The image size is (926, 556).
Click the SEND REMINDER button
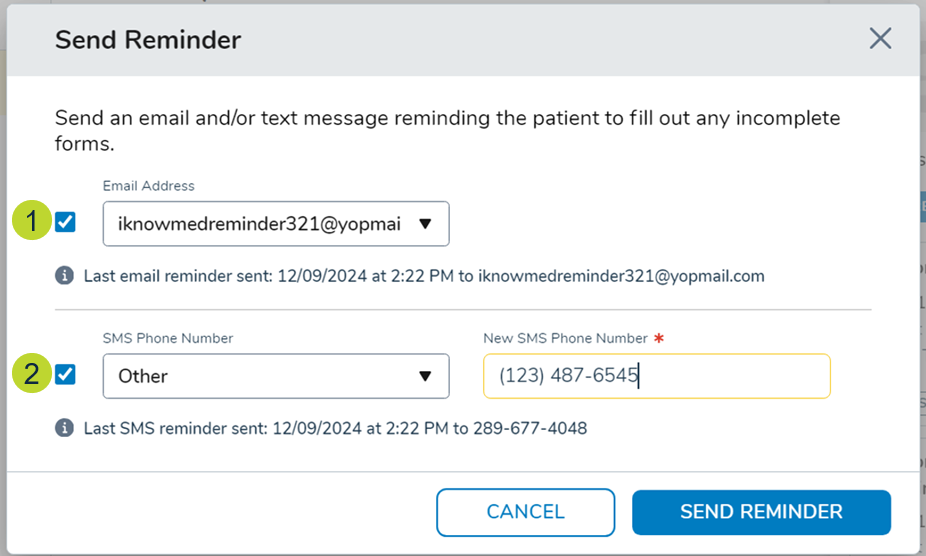point(761,512)
